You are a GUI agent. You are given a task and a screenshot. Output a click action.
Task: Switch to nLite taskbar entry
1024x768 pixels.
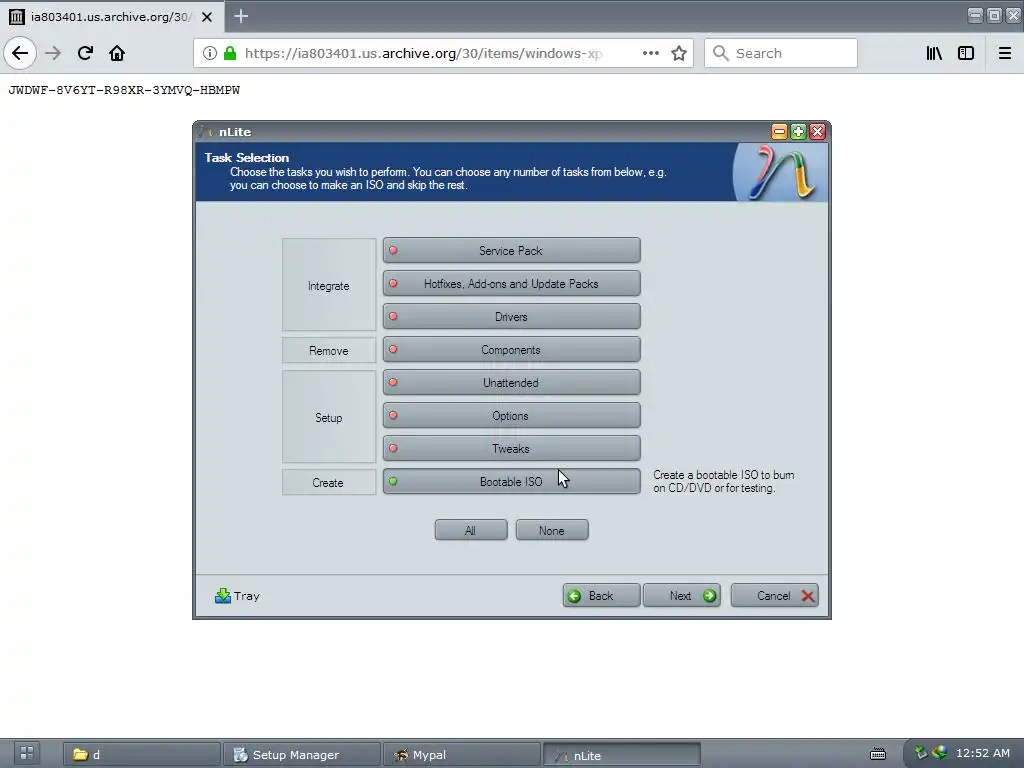click(x=622, y=755)
